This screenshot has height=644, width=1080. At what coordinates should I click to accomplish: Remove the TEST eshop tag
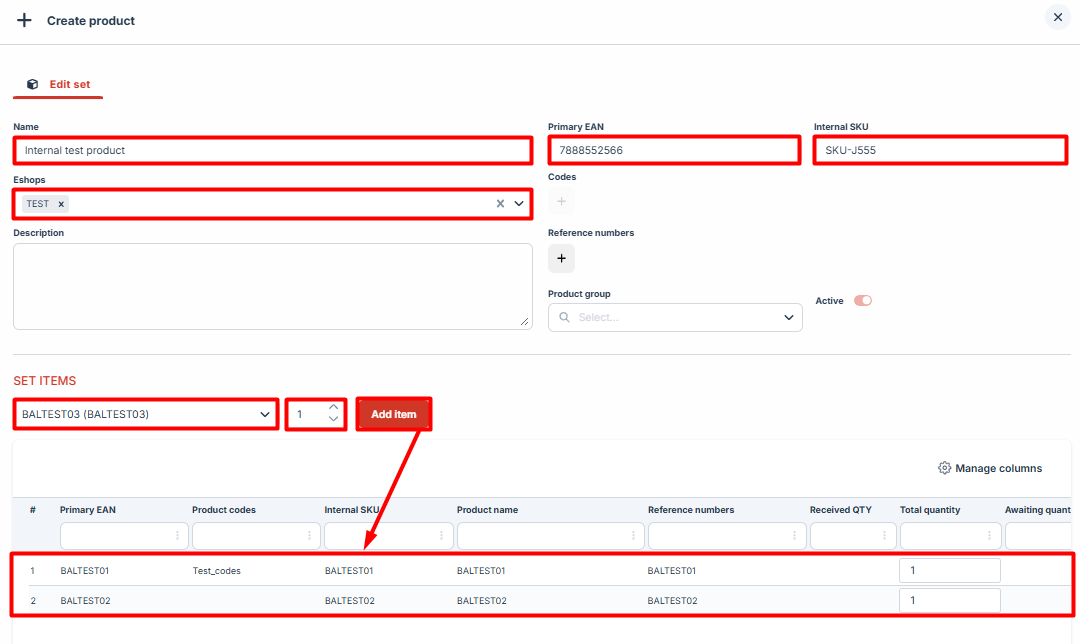pos(61,204)
